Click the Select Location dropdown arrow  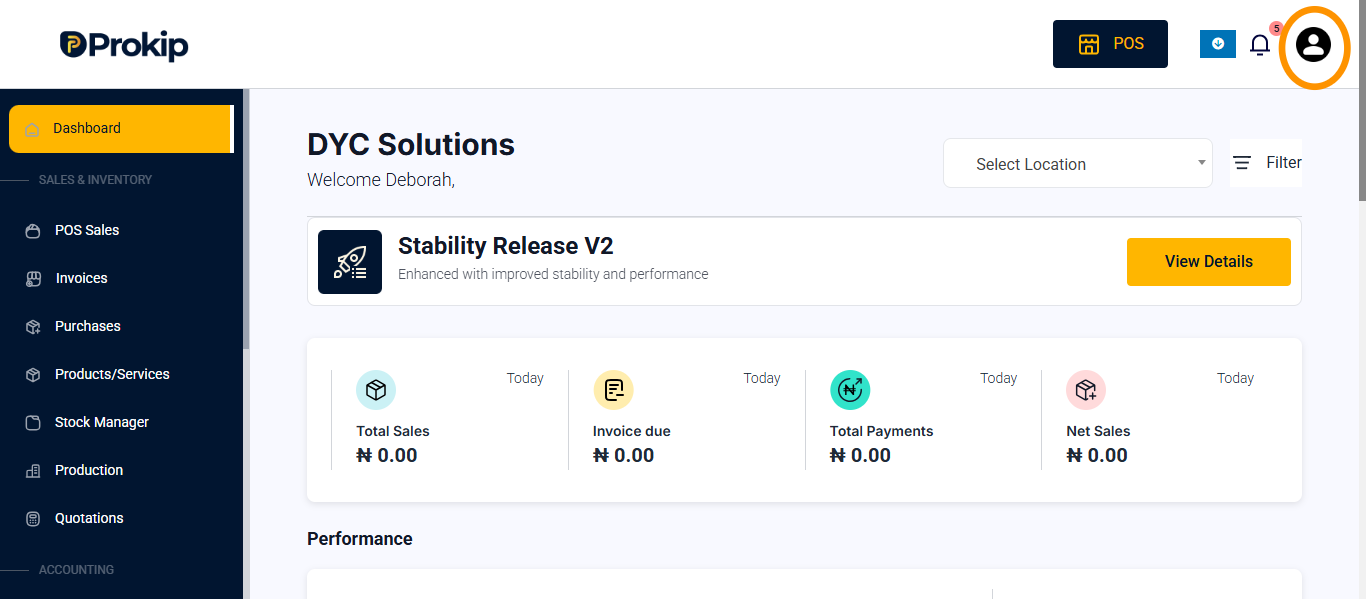[1202, 163]
